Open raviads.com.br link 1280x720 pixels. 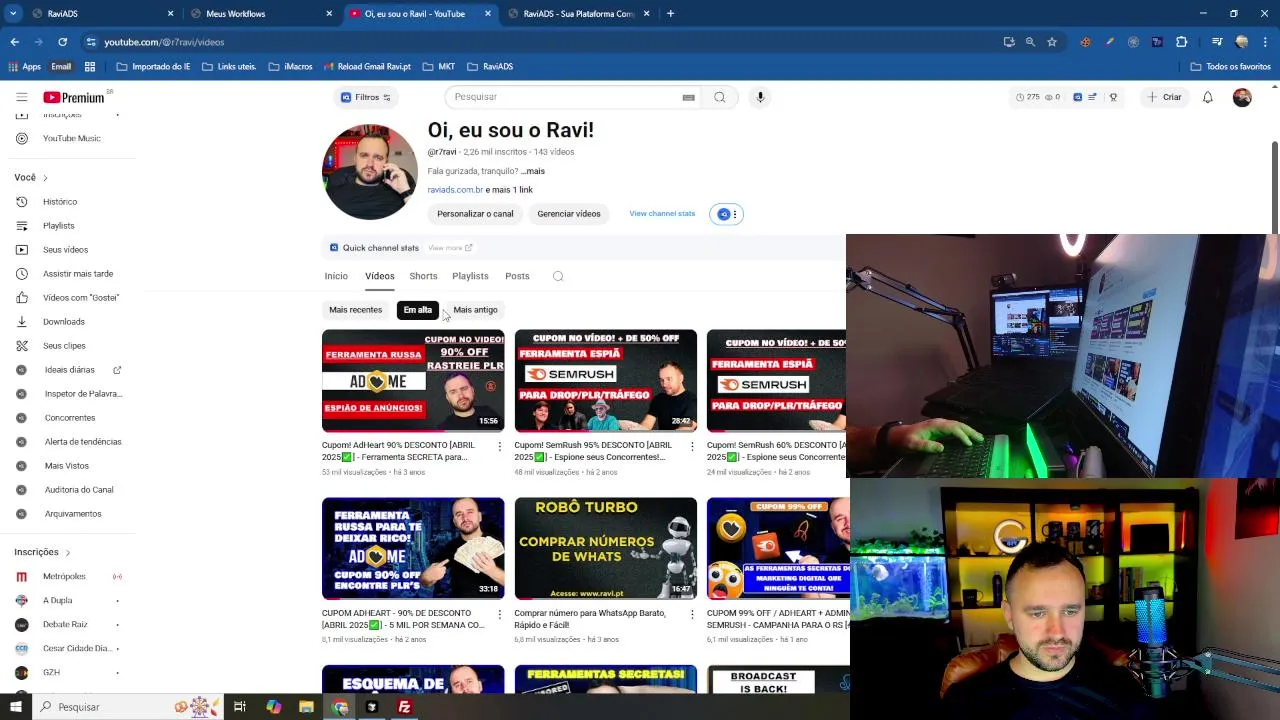point(455,190)
